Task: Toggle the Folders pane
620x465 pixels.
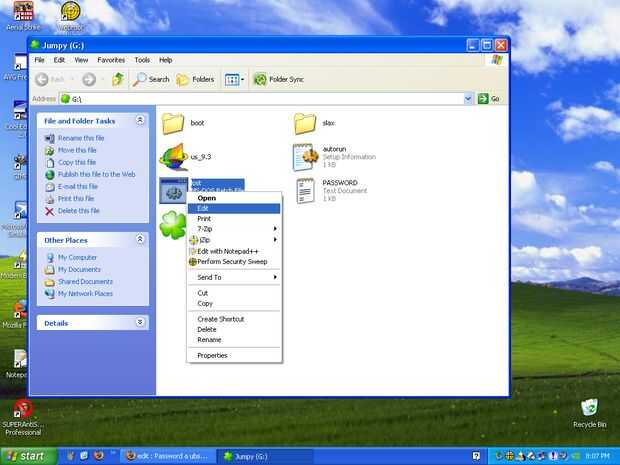Action: coord(195,79)
